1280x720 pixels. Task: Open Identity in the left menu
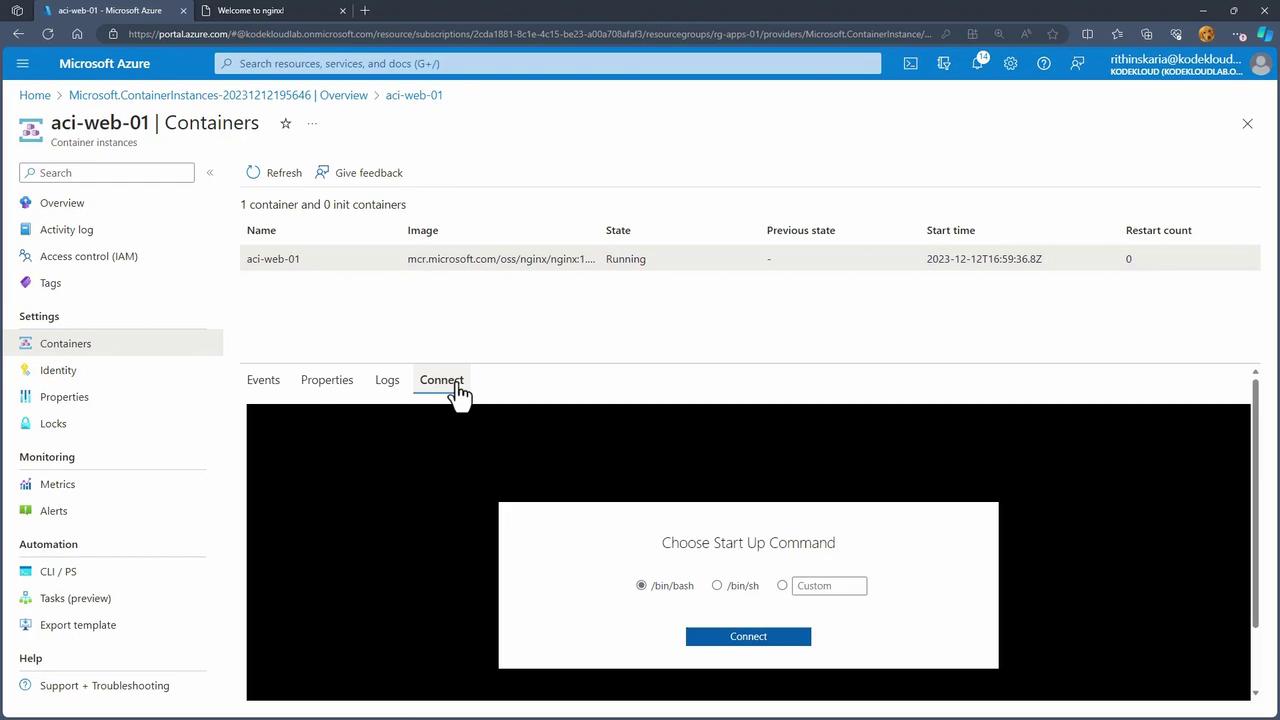click(58, 370)
